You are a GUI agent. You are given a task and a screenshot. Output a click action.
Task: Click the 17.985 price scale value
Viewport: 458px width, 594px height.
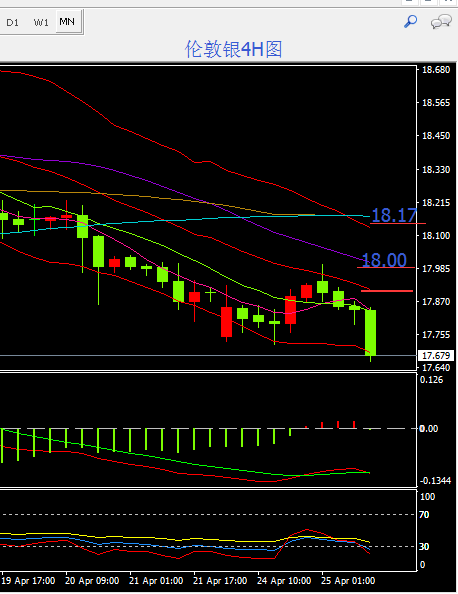(436, 269)
